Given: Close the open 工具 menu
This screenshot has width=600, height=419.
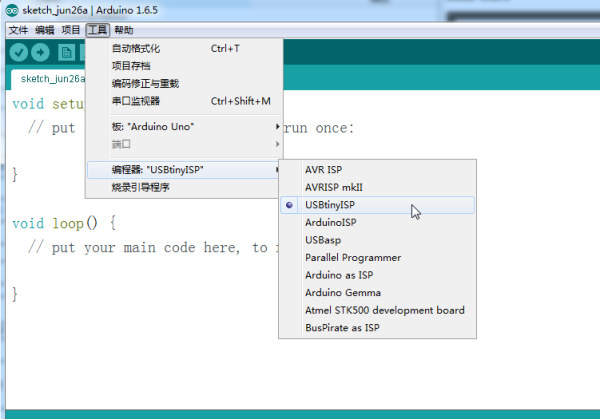Looking at the screenshot, I should tap(98, 30).
